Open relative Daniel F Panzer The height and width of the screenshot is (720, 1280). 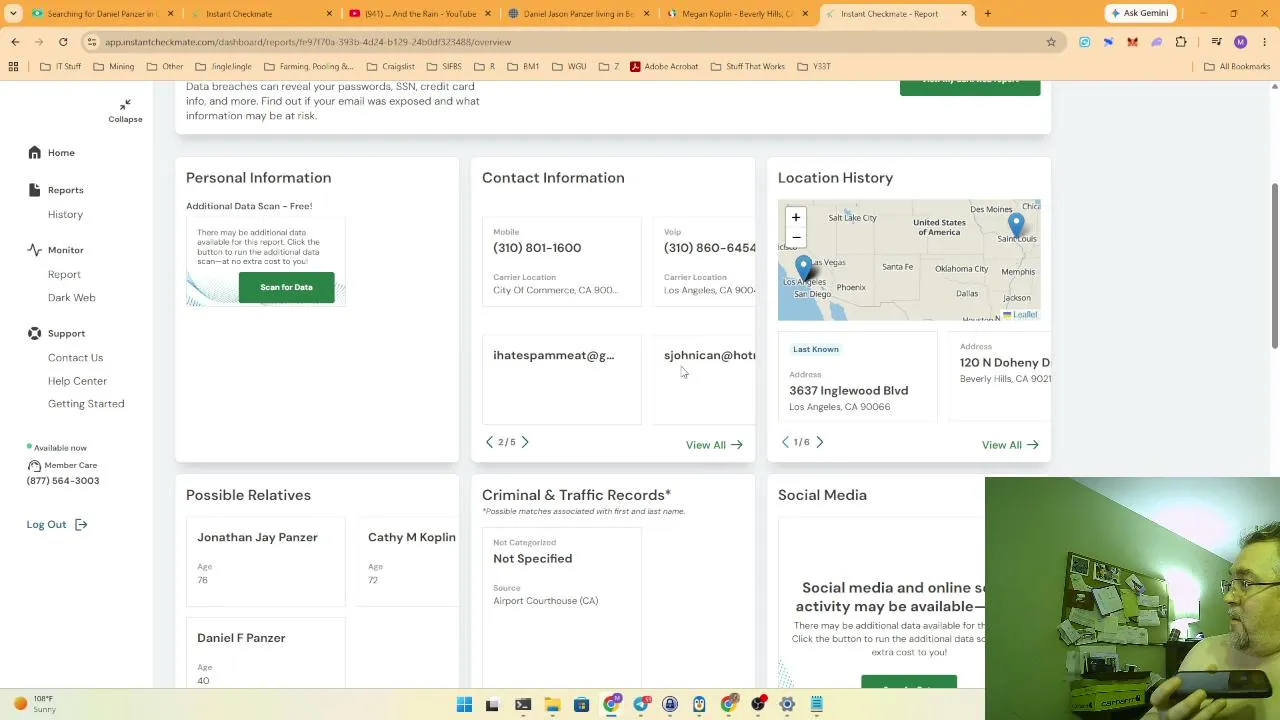coord(241,638)
